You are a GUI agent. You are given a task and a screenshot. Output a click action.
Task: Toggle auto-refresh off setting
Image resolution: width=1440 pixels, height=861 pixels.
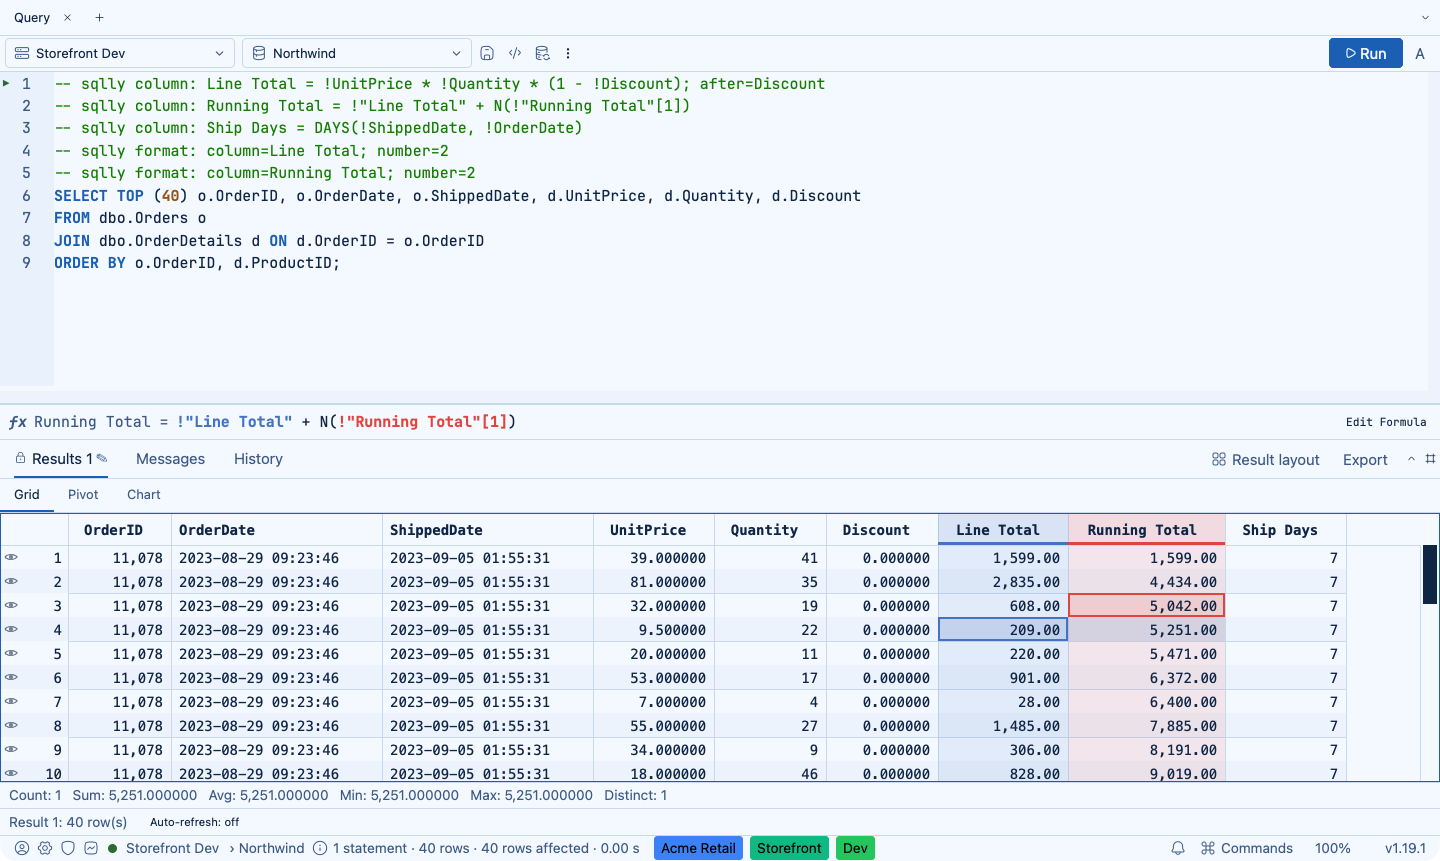pos(195,822)
